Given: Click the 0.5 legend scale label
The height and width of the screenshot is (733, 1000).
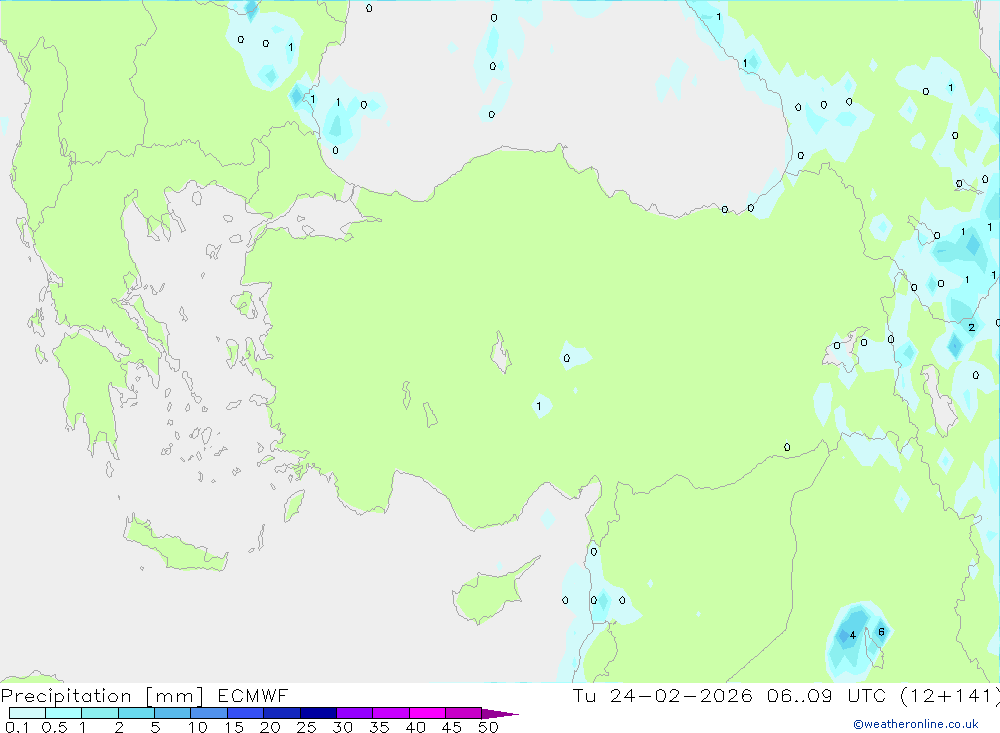Looking at the screenshot, I should [54, 727].
